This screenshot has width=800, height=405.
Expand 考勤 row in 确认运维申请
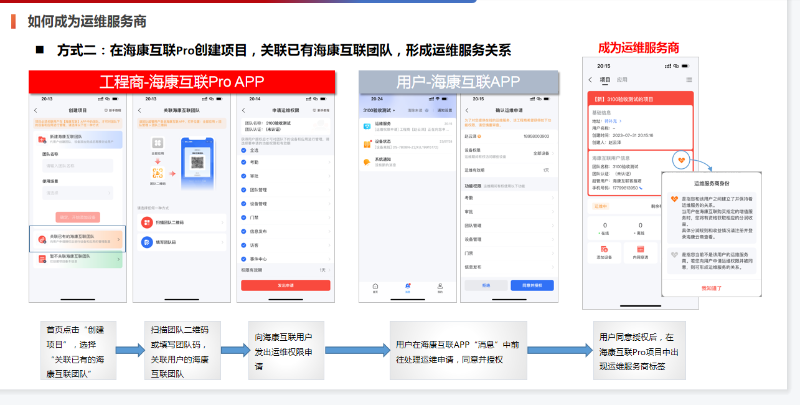coord(509,198)
